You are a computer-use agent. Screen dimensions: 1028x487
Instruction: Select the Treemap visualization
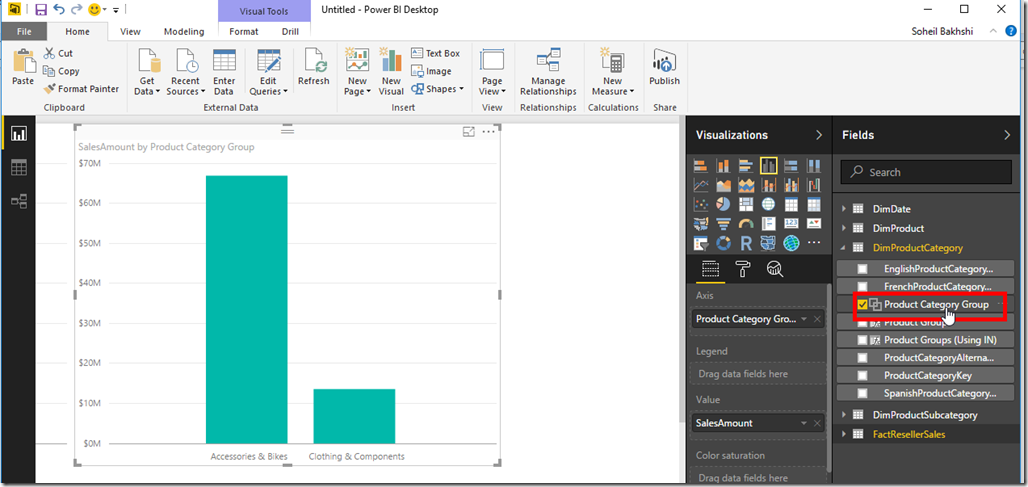pyautogui.click(x=746, y=205)
